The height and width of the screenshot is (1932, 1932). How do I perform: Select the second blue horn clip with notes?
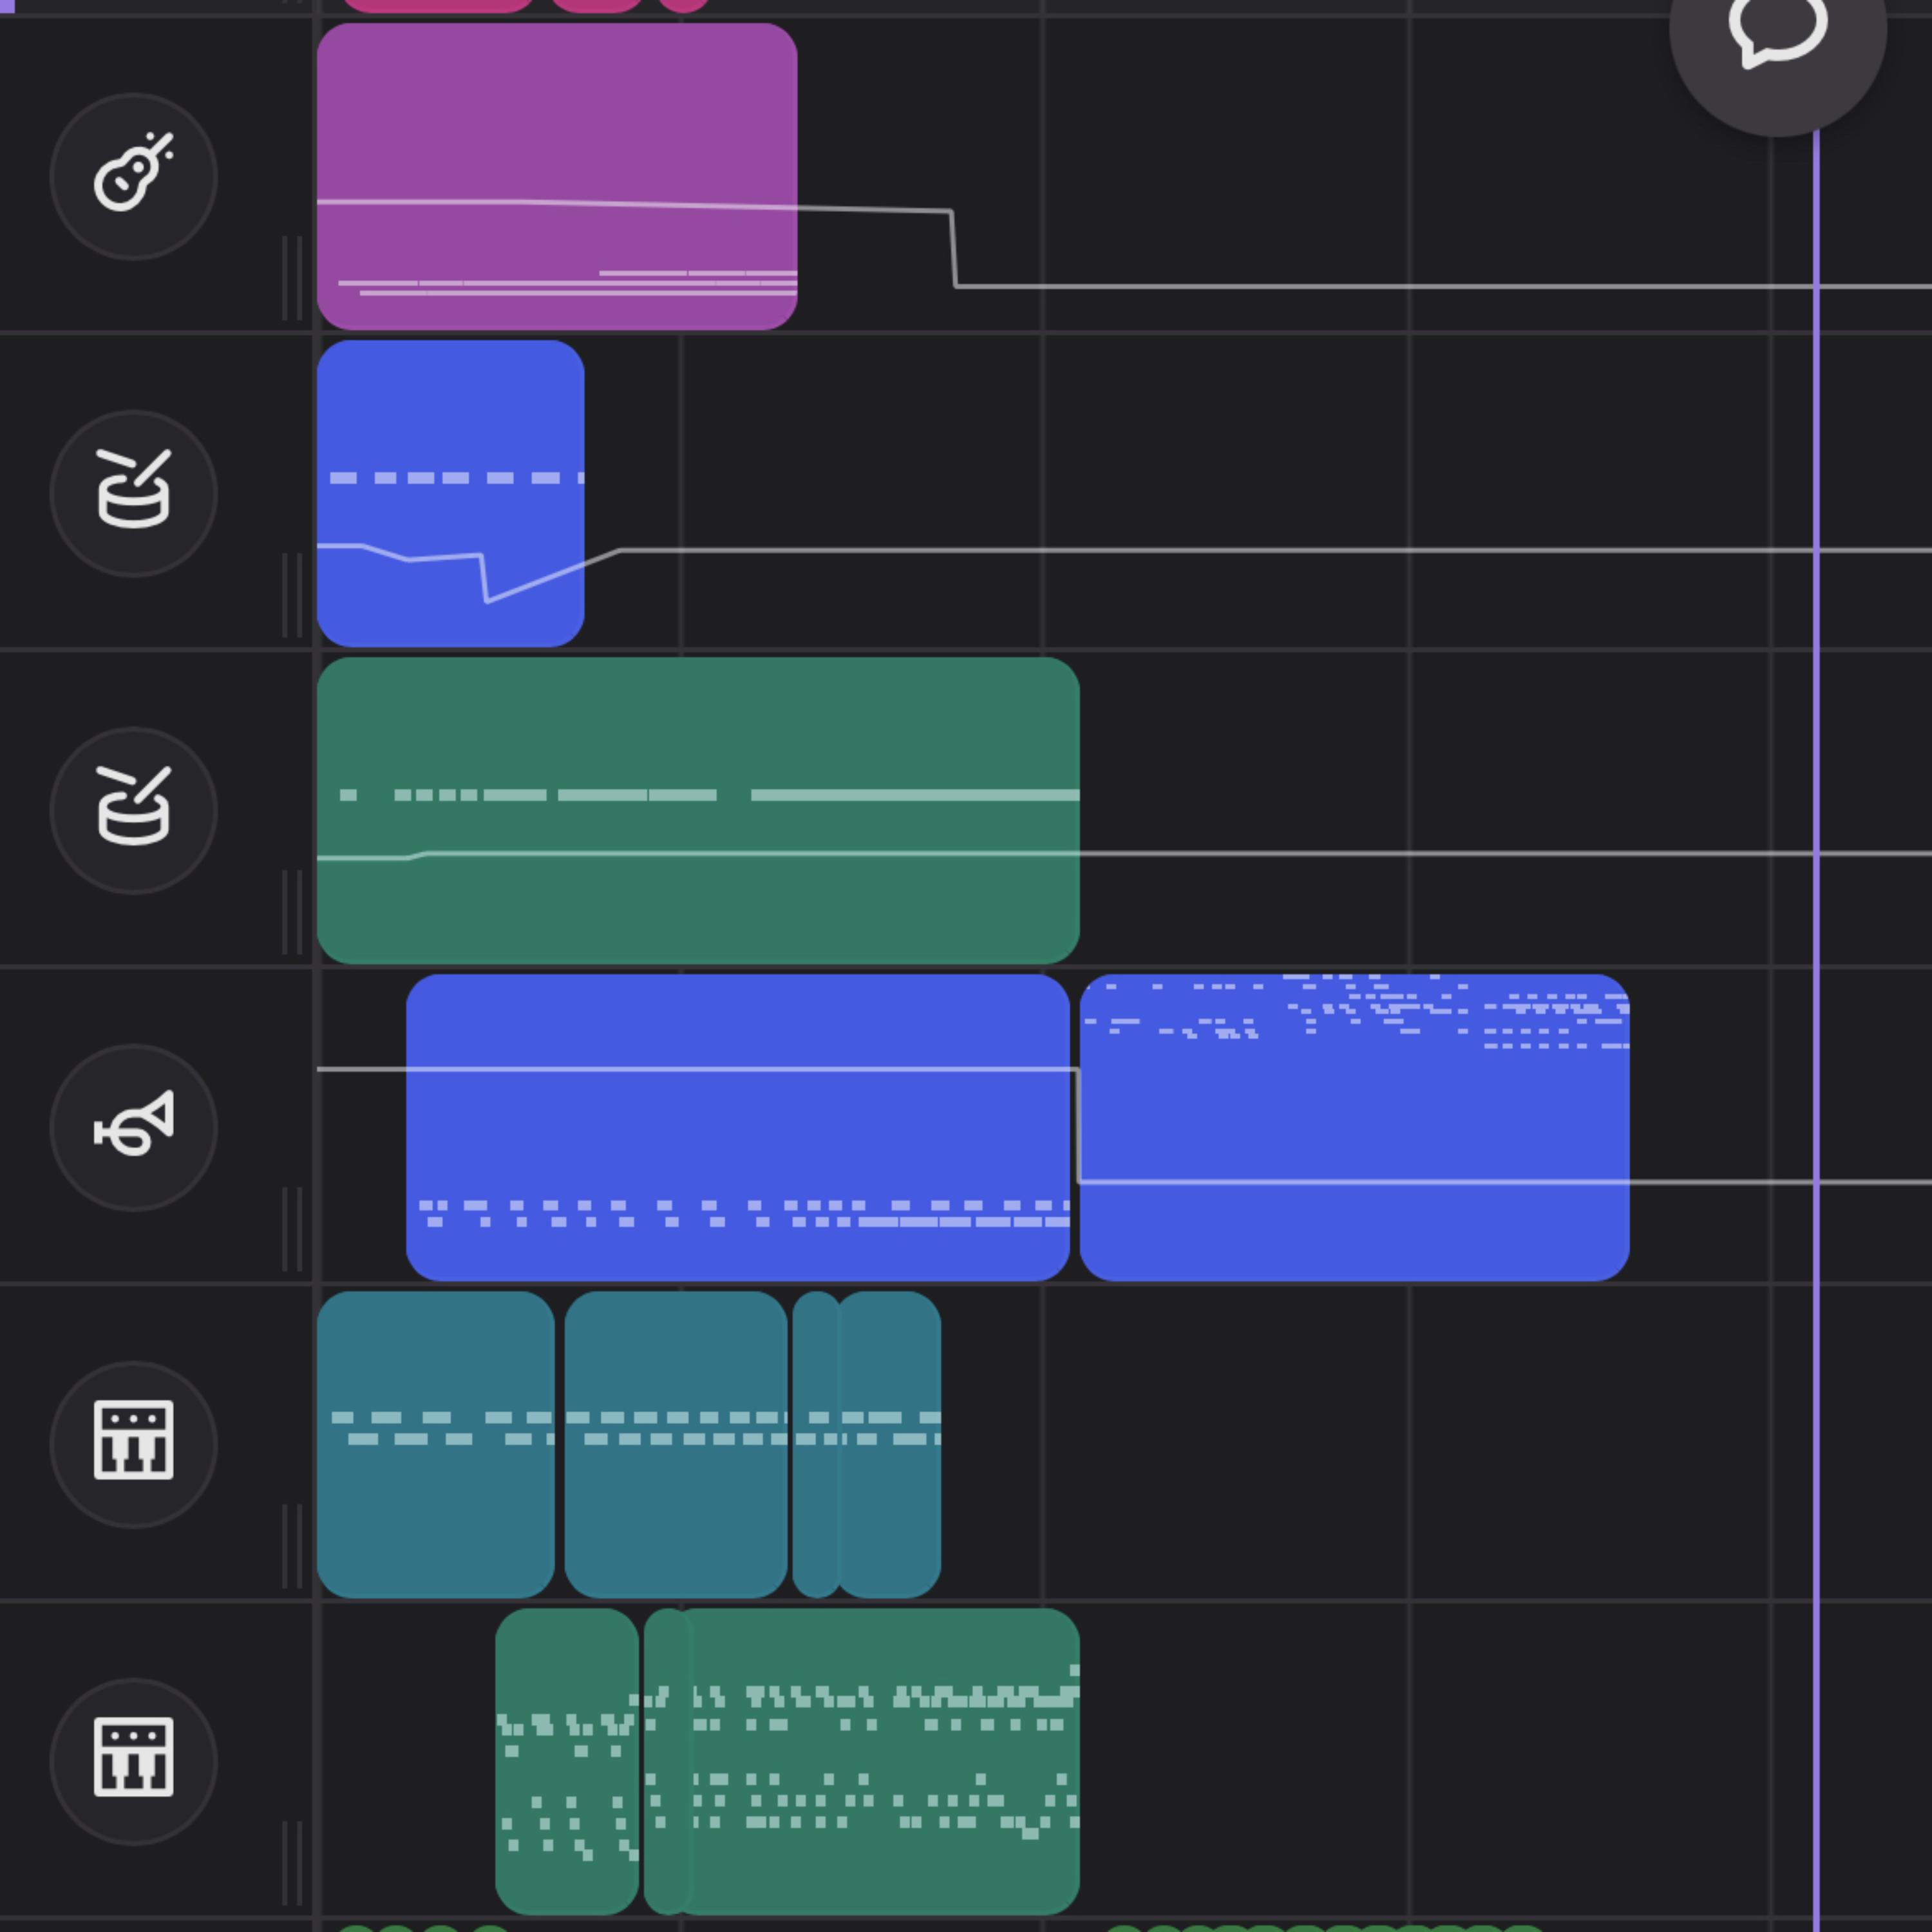[1355, 1128]
